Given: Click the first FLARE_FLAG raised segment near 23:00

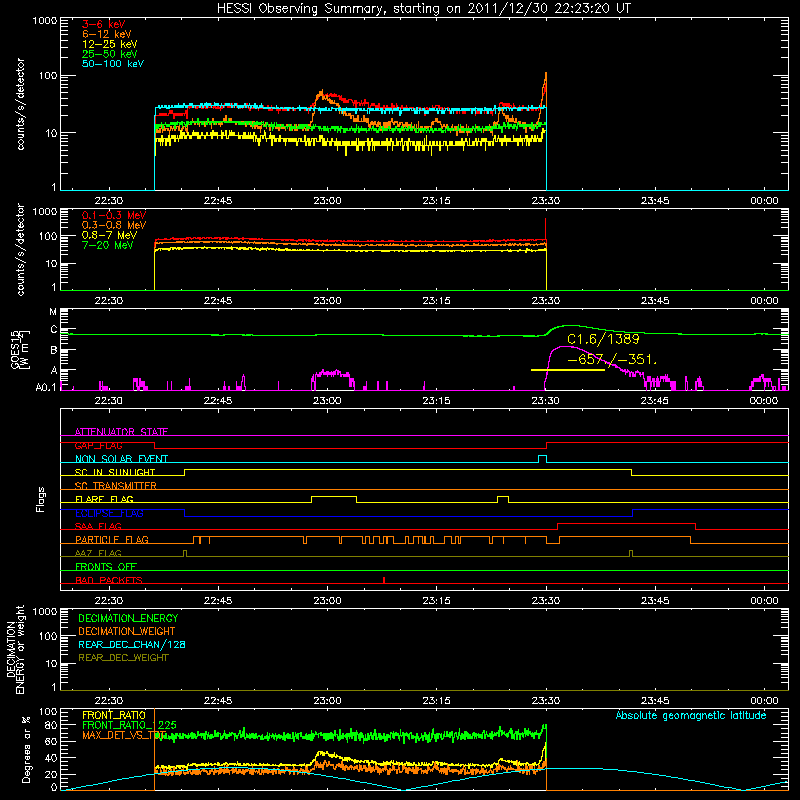Looking at the screenshot, I should coord(334,496).
